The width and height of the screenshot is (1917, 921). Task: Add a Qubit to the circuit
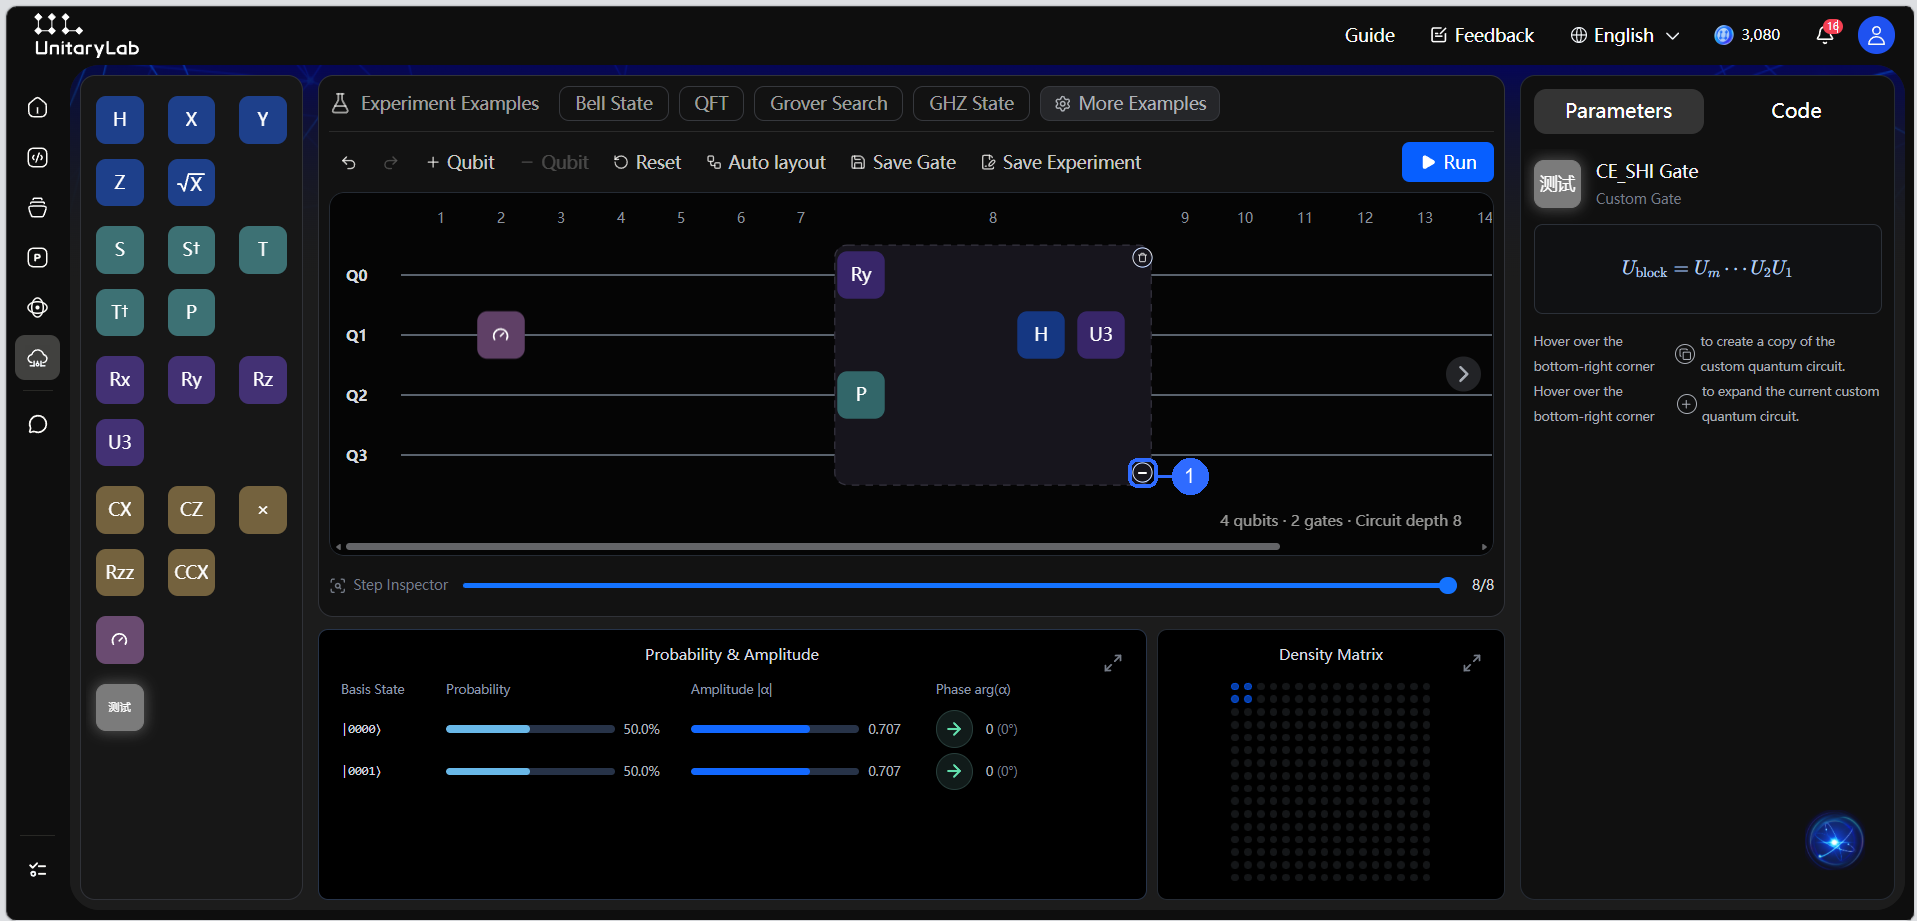point(460,162)
